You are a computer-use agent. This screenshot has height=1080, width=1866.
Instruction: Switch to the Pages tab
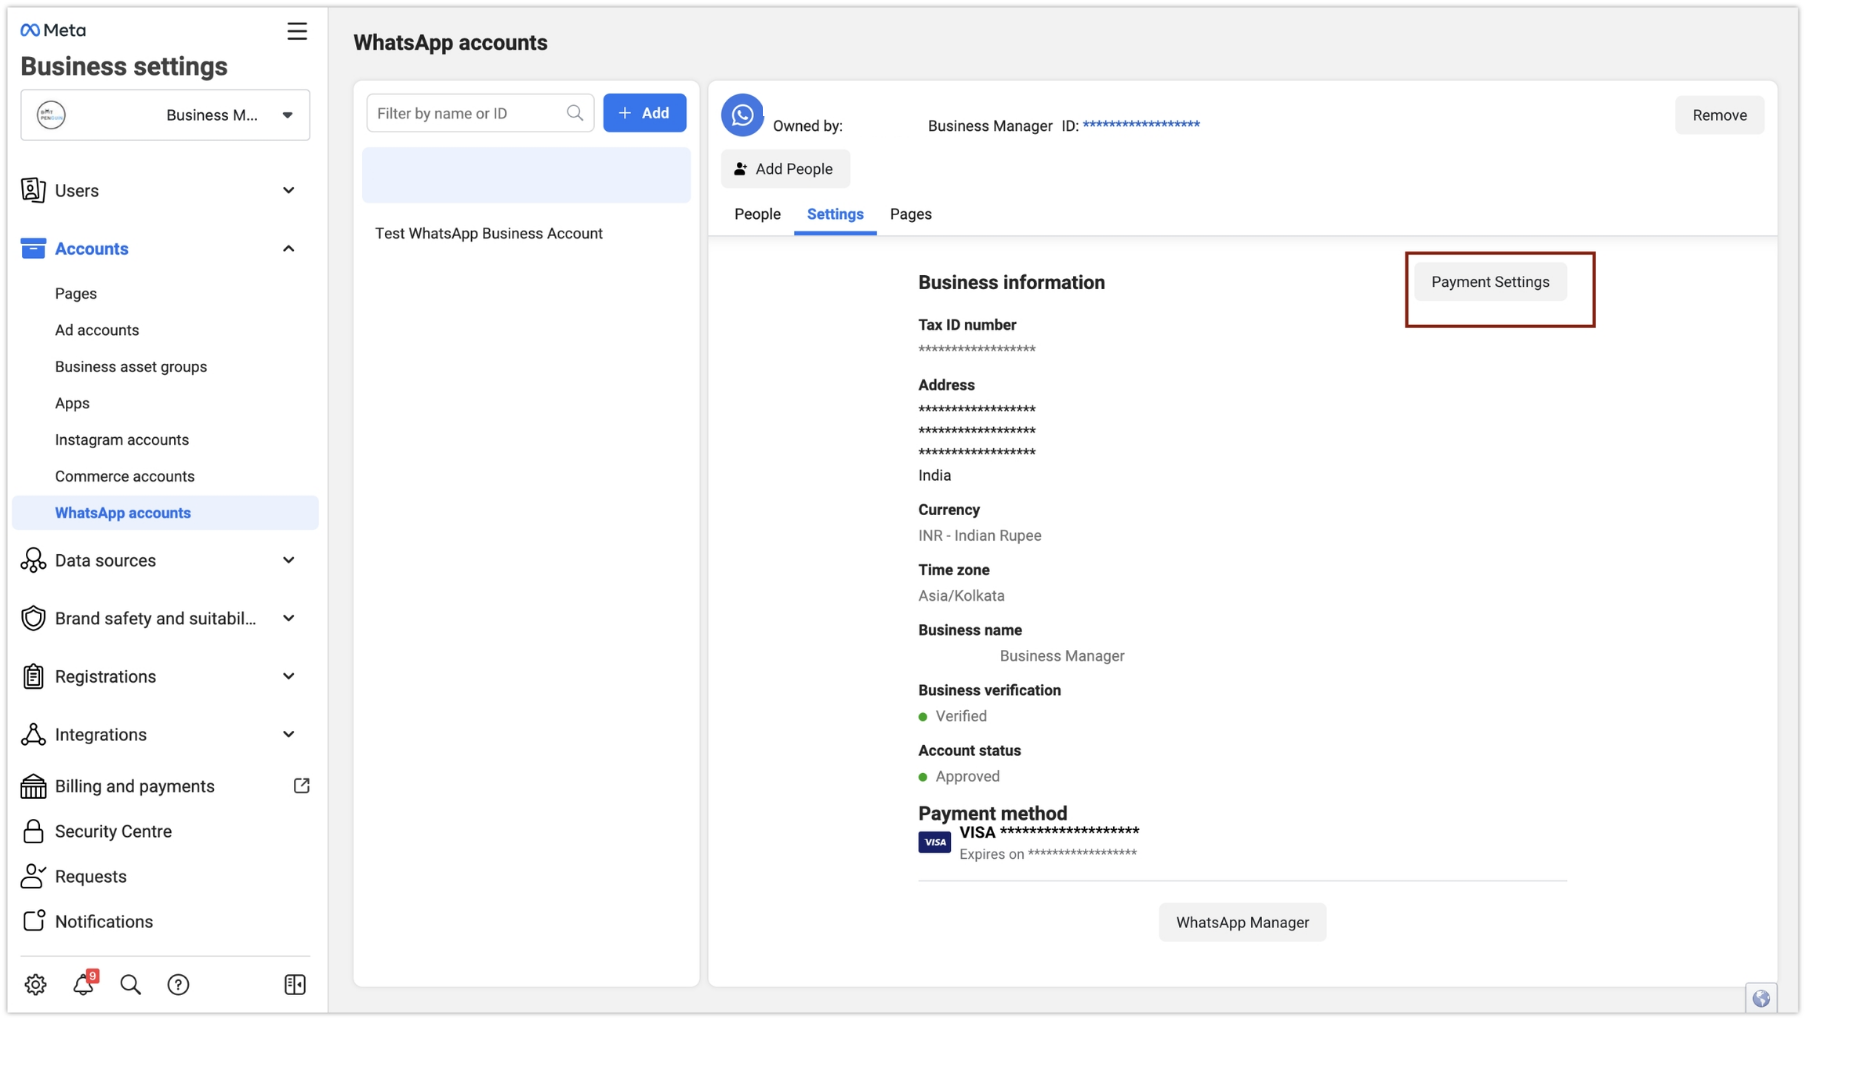tap(910, 214)
